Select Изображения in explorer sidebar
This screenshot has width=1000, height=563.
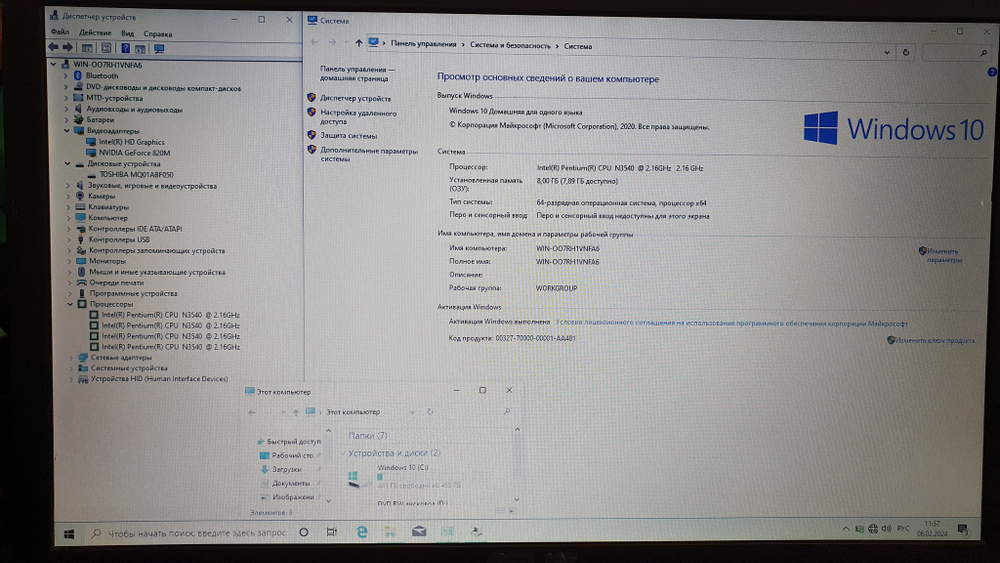pos(293,497)
